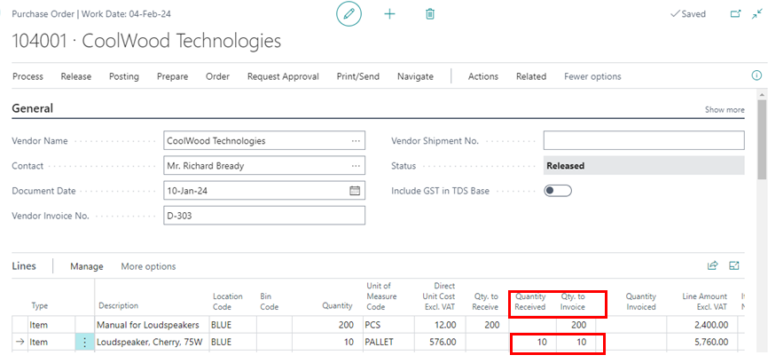
Task: Open the Loudspeaker row options menu
Action: pyautogui.click(x=85, y=342)
